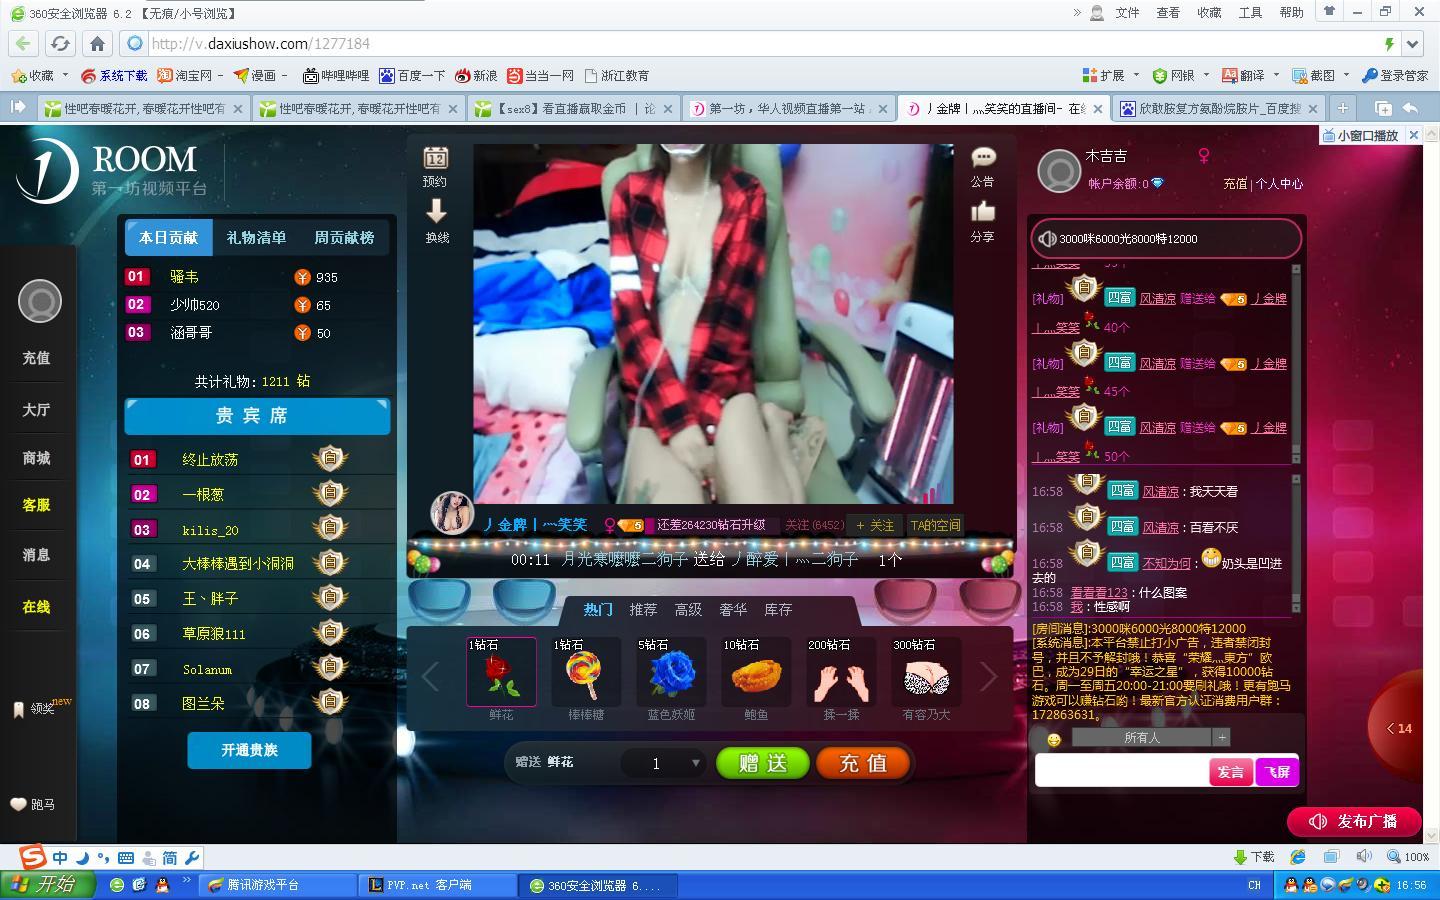Open address bar dropdown arrow
The image size is (1440, 900).
click(x=1412, y=44)
